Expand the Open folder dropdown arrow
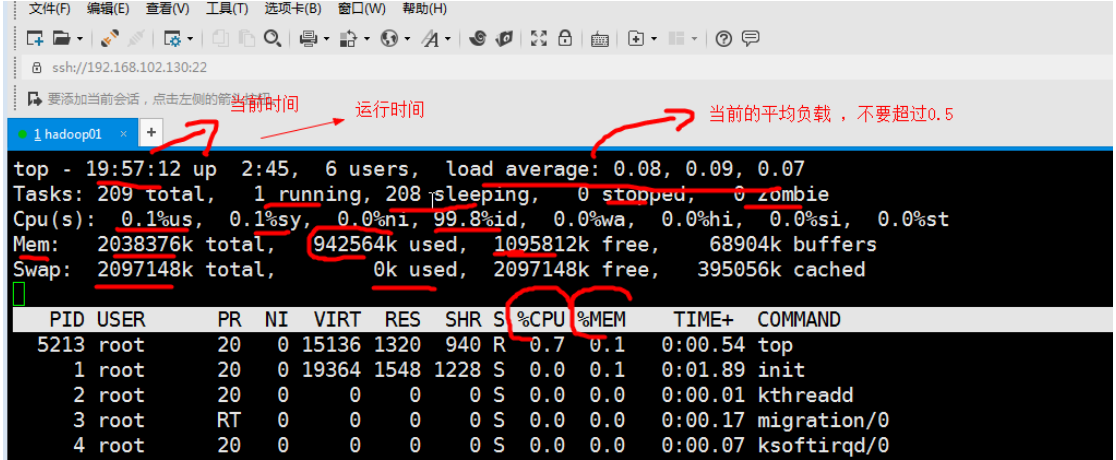Image resolution: width=1116 pixels, height=460 pixels. click(79, 39)
